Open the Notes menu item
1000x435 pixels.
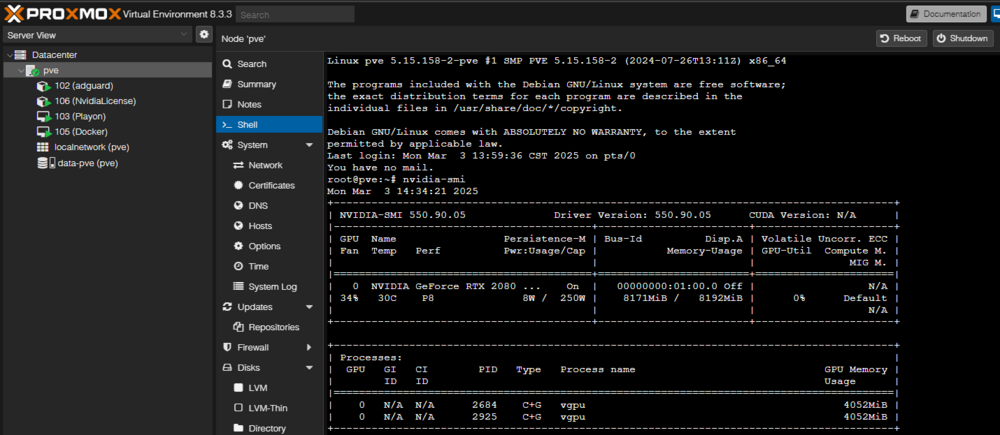coord(269,105)
